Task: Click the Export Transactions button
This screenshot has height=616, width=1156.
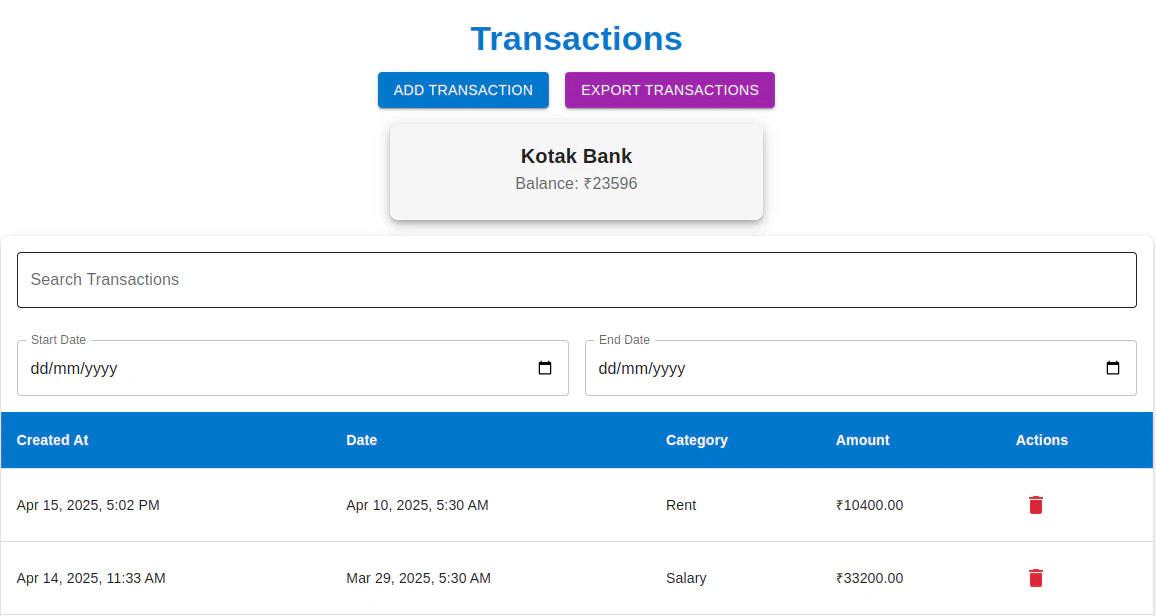Action: 669,90
